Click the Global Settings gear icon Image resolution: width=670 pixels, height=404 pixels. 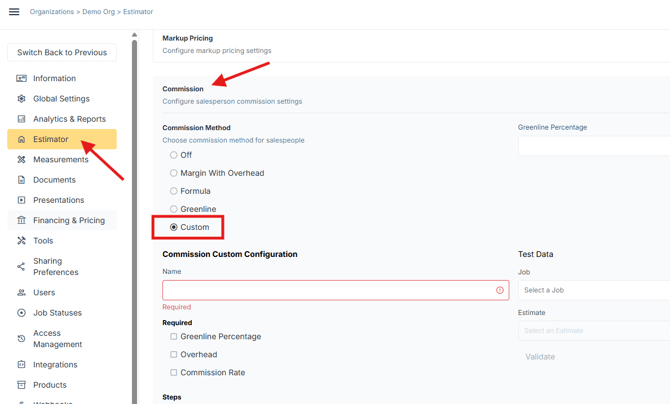click(21, 99)
